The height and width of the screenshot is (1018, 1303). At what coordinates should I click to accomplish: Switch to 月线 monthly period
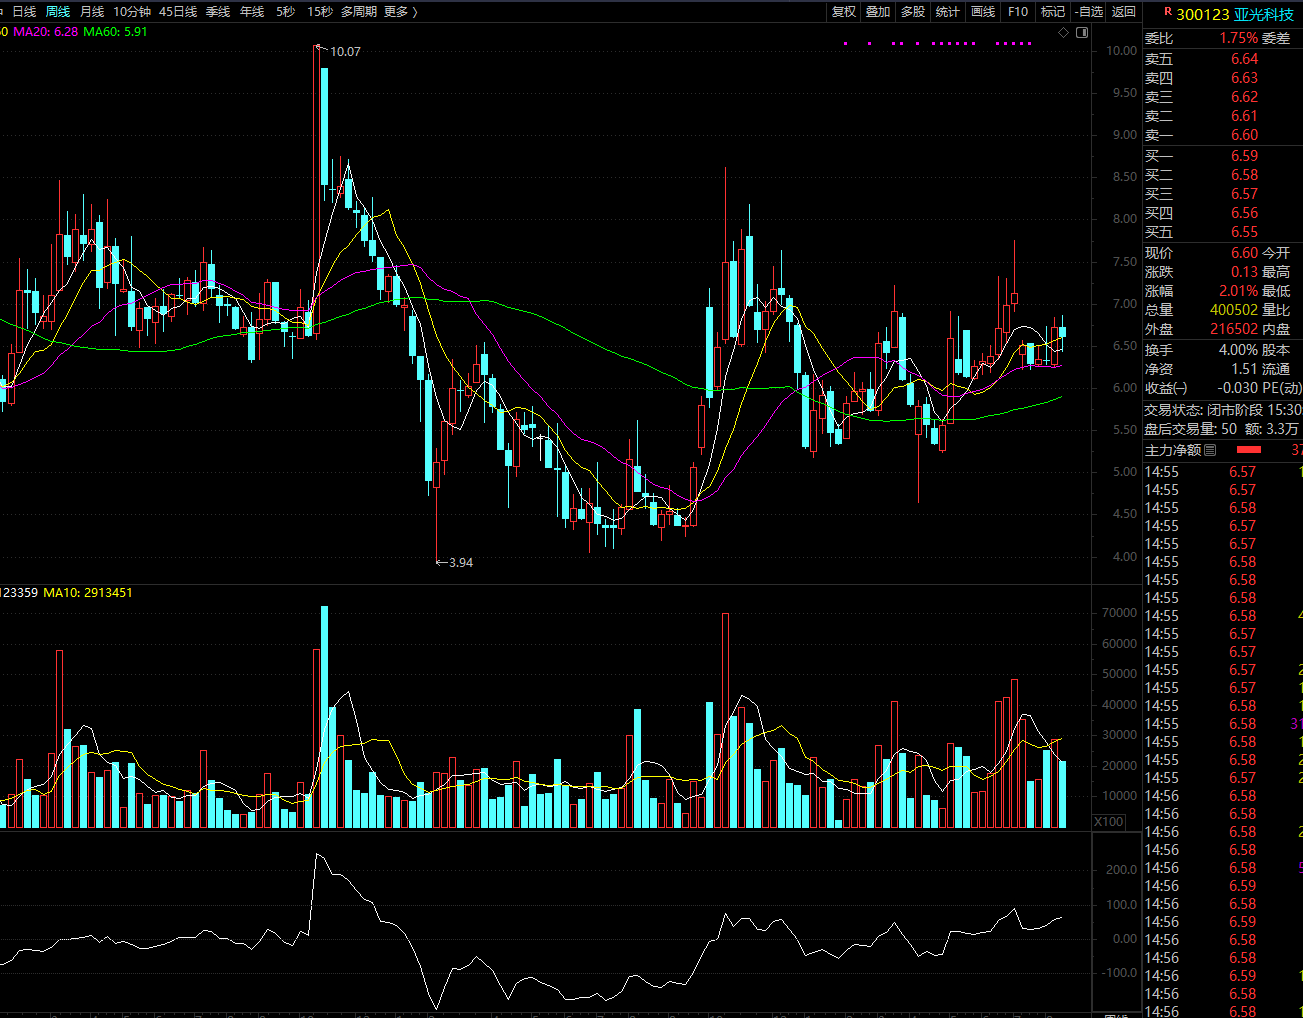[x=92, y=11]
